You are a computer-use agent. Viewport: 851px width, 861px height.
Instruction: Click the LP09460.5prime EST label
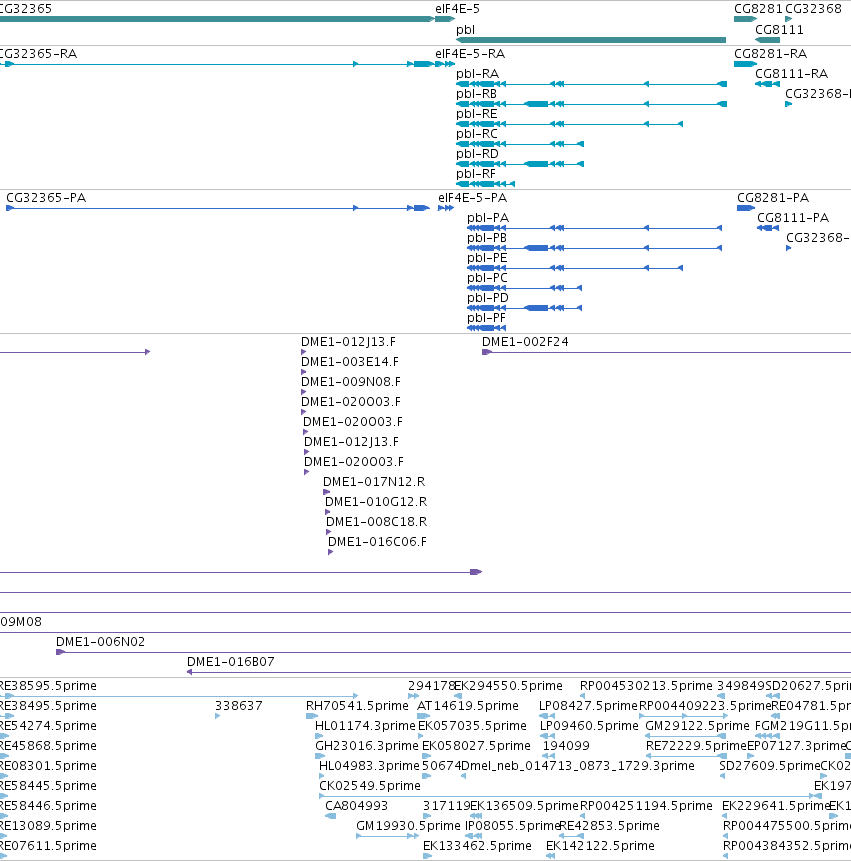pos(589,726)
